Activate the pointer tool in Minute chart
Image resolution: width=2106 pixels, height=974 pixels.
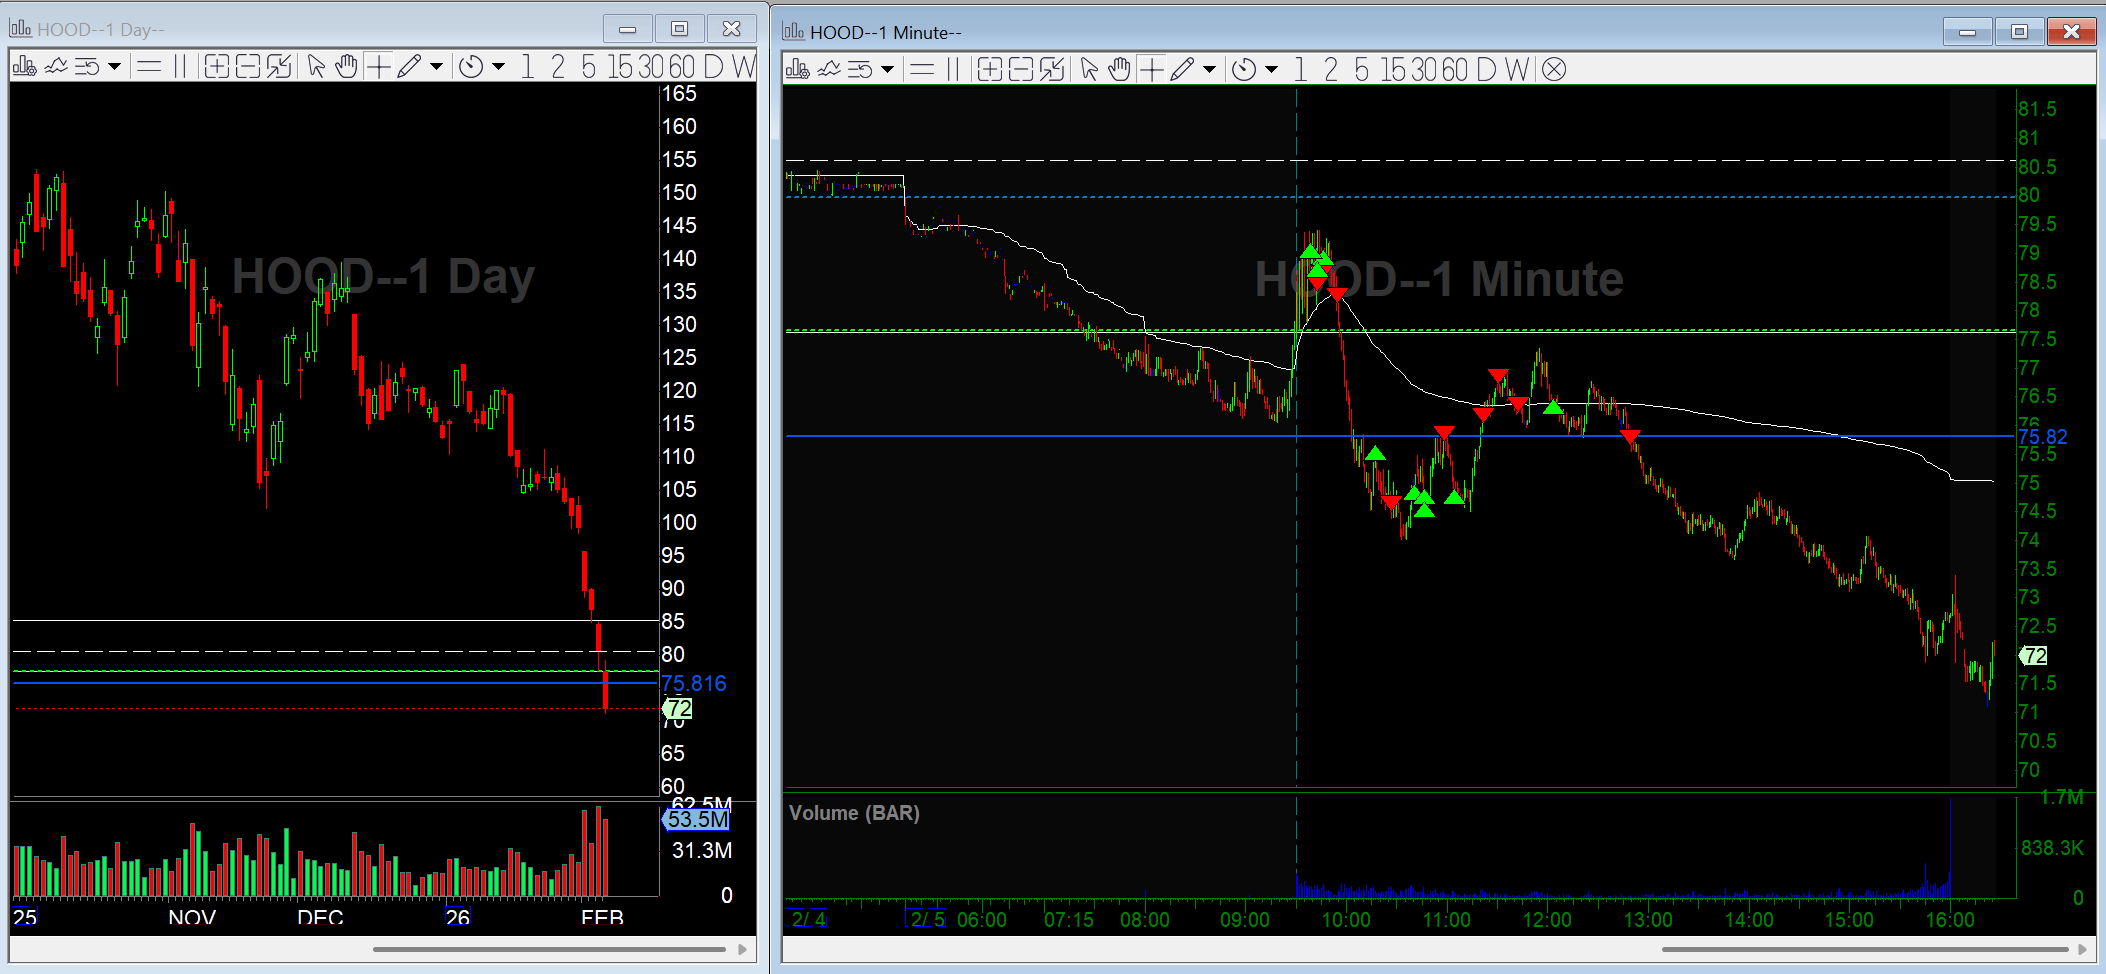pyautogui.click(x=1089, y=69)
